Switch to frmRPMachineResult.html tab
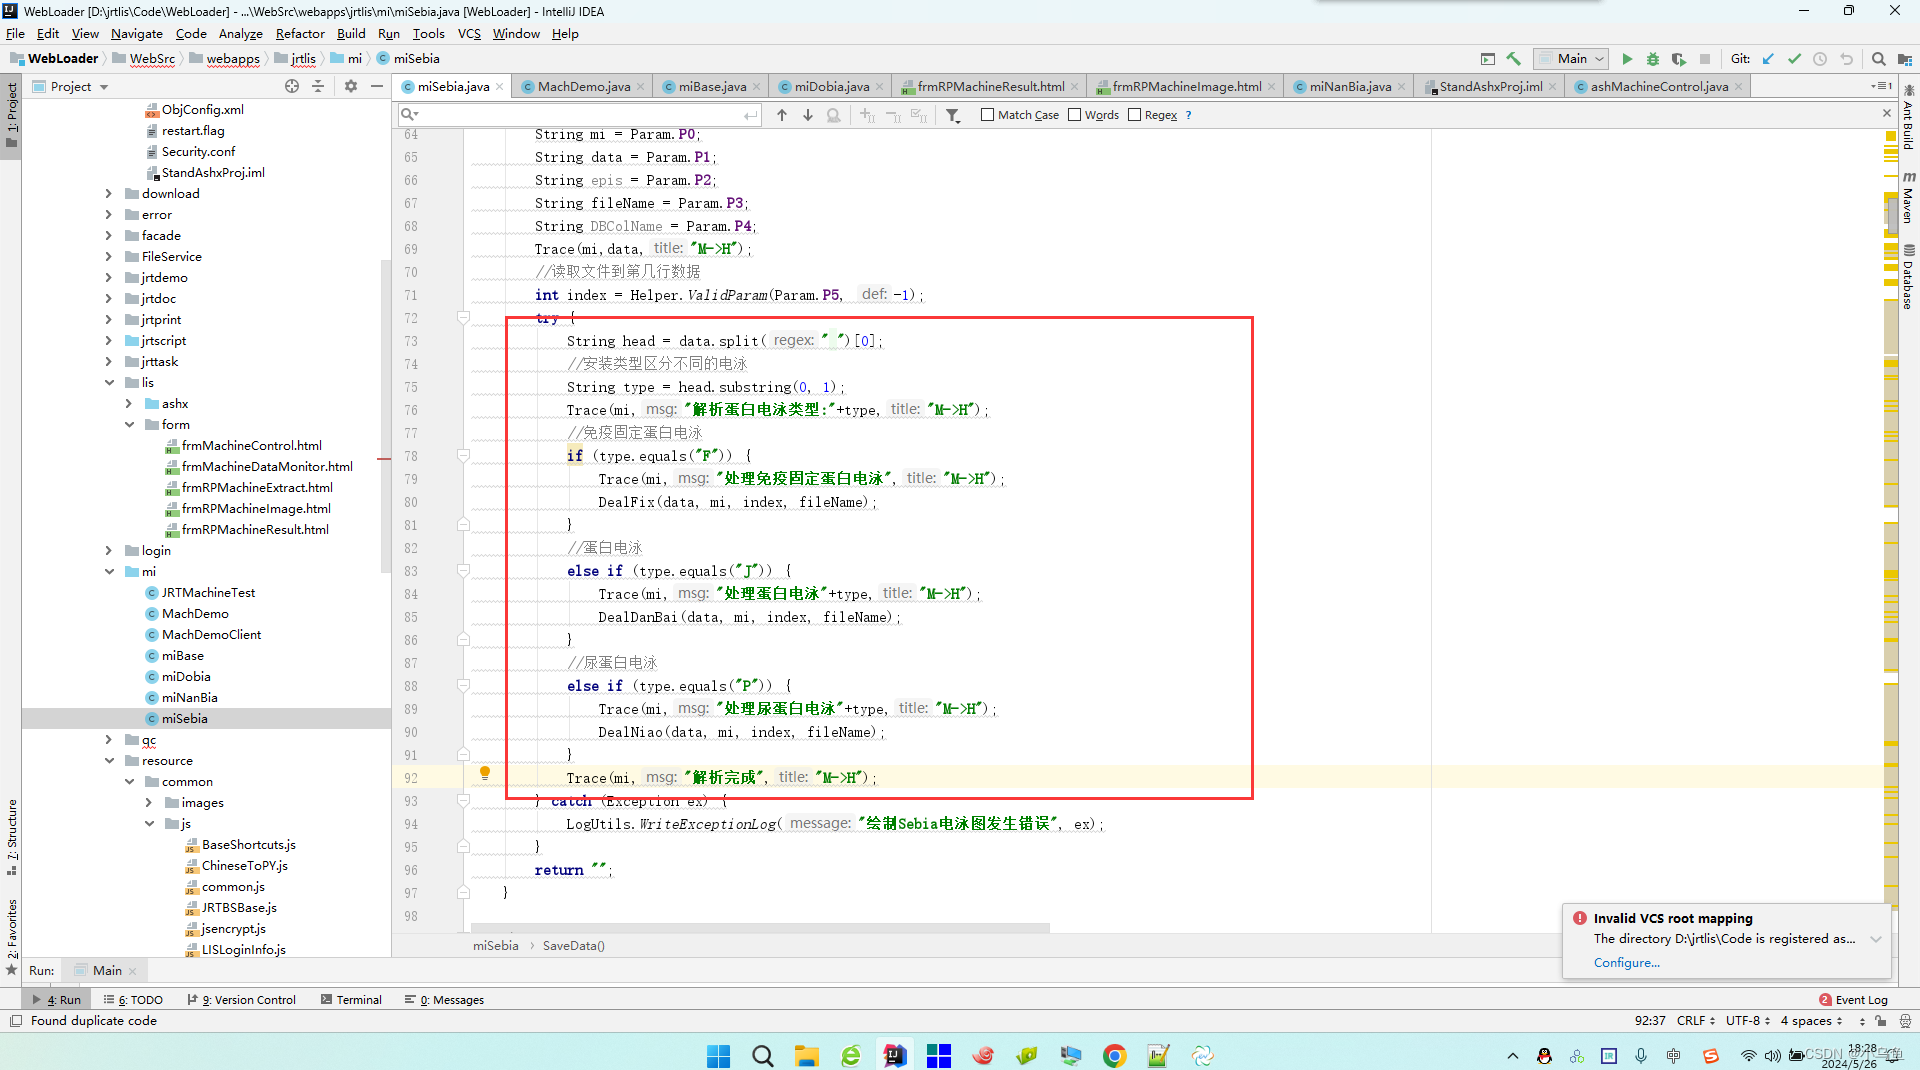 (x=990, y=86)
